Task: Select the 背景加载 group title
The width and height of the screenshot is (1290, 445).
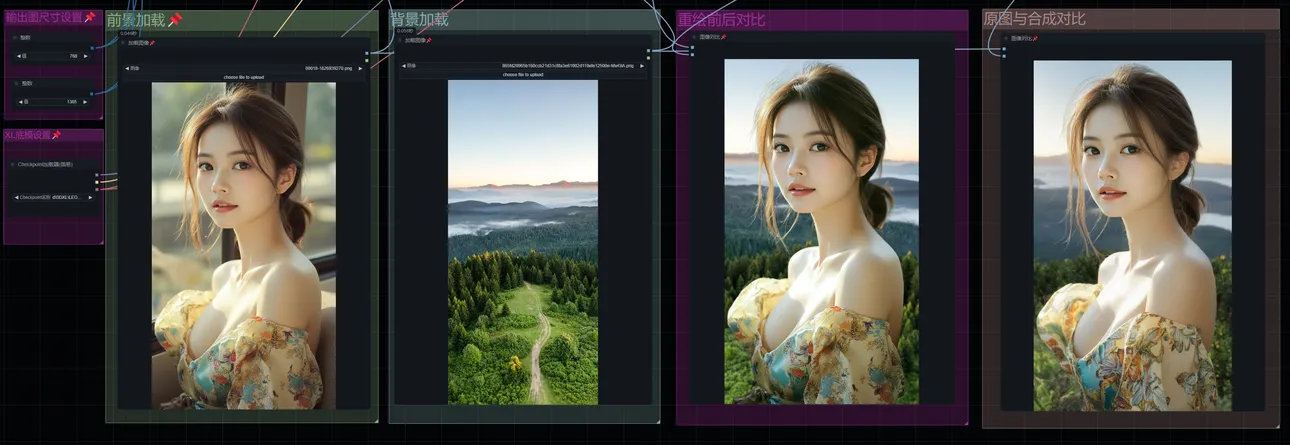Action: [419, 19]
